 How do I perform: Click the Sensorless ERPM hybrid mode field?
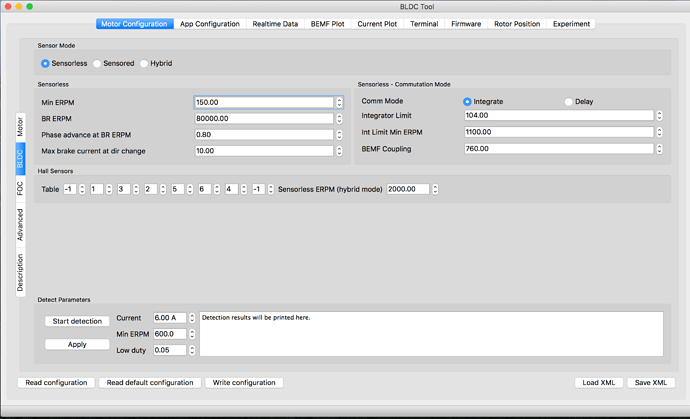(407, 189)
